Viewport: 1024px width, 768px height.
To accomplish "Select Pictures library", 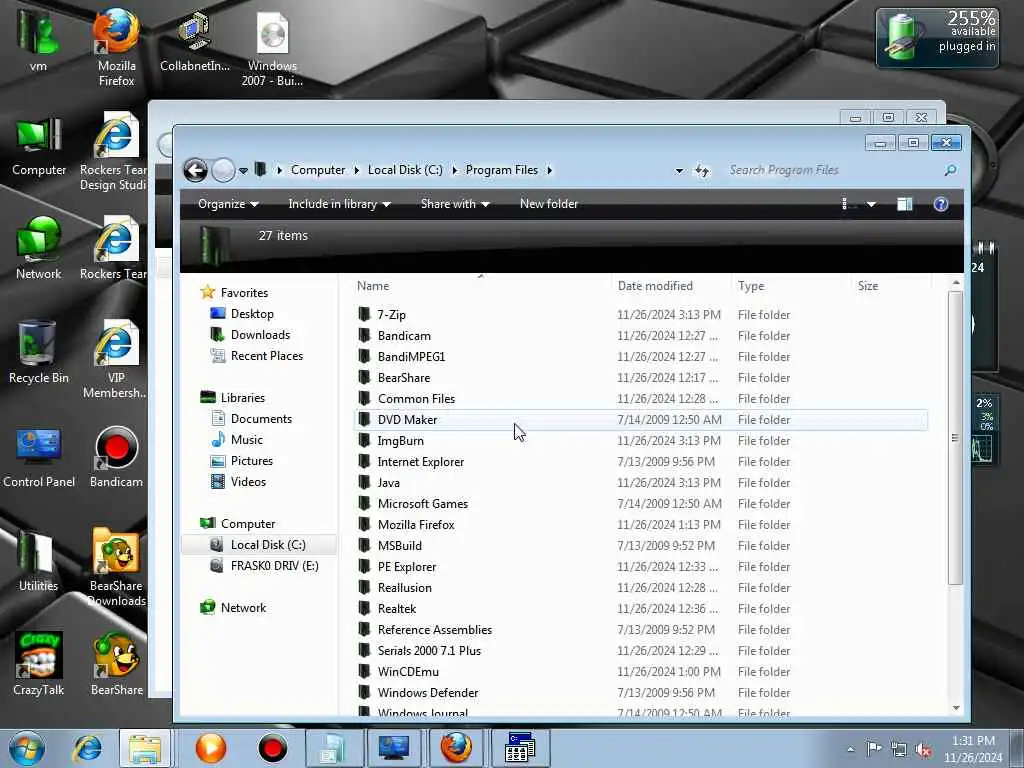I will coord(251,460).
